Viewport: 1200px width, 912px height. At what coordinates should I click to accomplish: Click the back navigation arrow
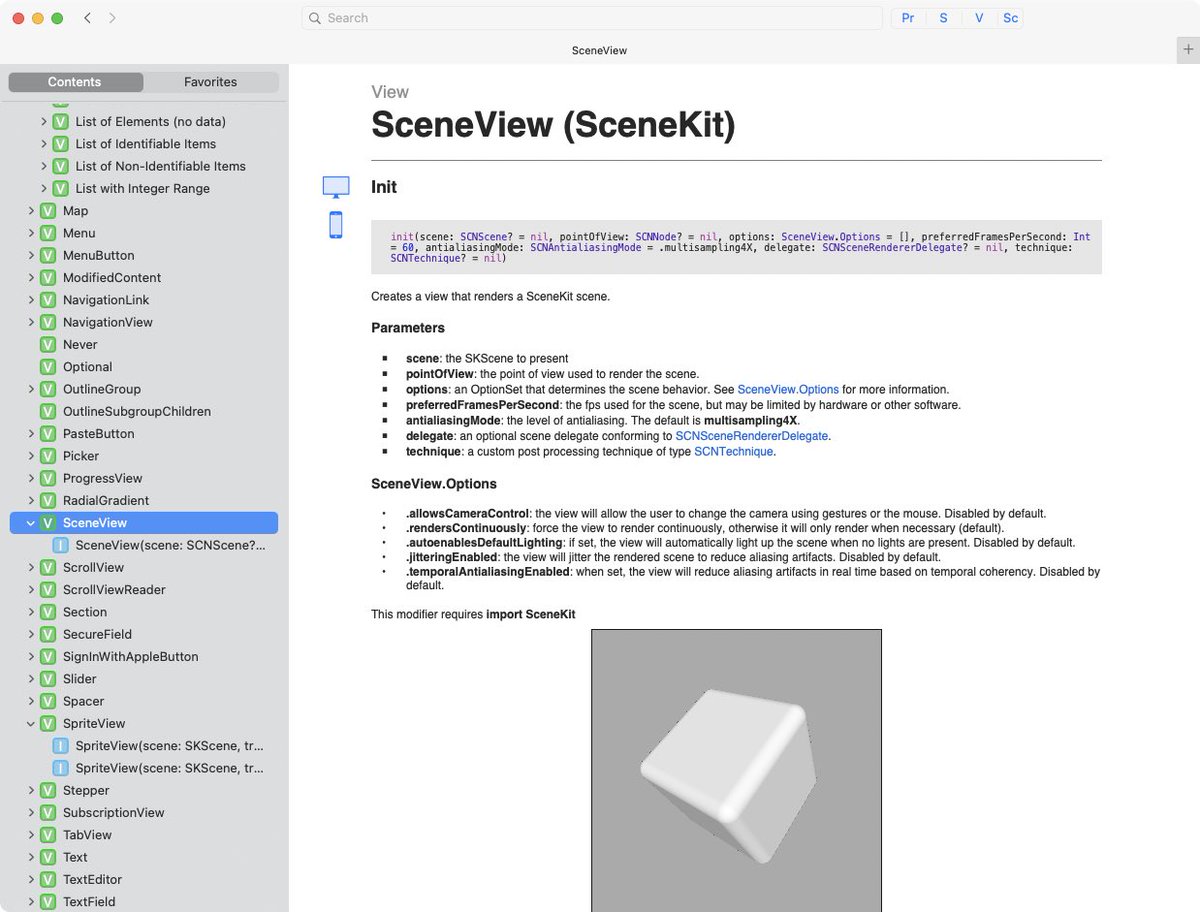coord(87,18)
